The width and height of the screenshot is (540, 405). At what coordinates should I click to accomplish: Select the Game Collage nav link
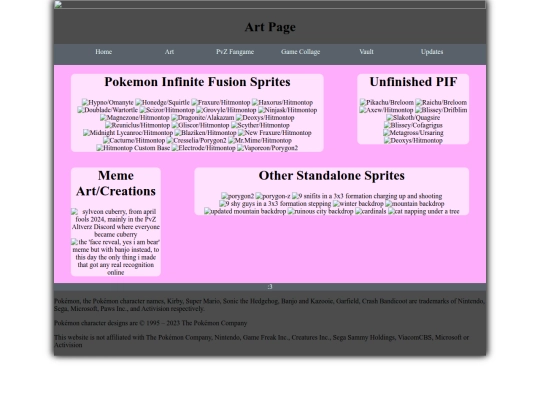300,52
